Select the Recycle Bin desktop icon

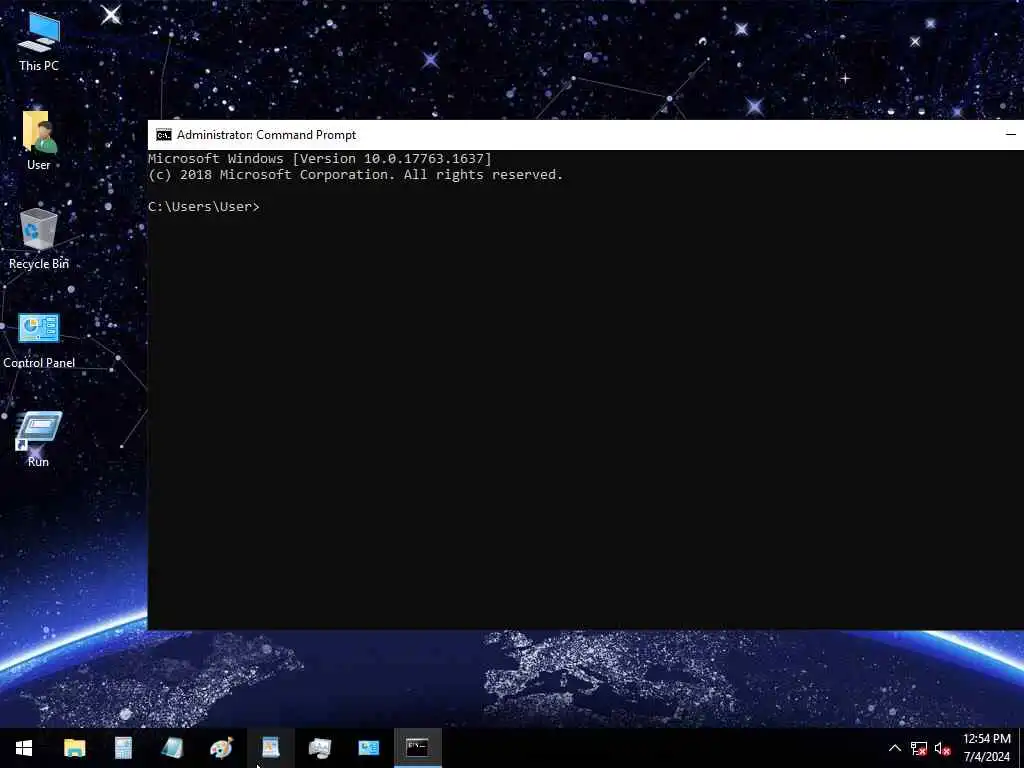click(39, 239)
